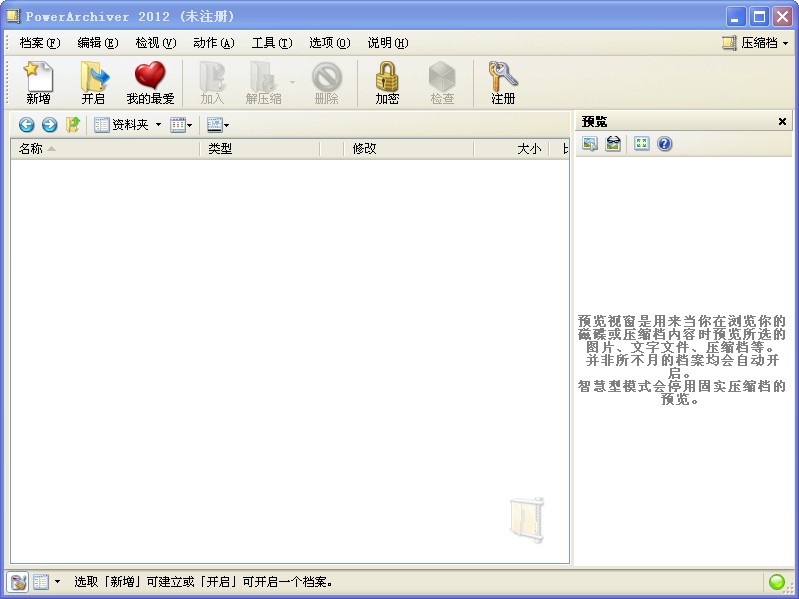Maximize the PowerArchiver window
The image size is (799, 599).
tap(759, 17)
